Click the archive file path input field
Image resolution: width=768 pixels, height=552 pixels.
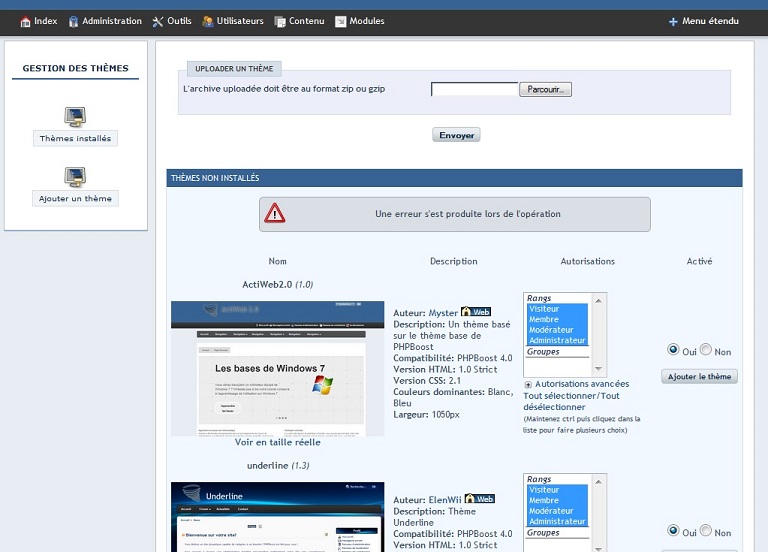[474, 89]
